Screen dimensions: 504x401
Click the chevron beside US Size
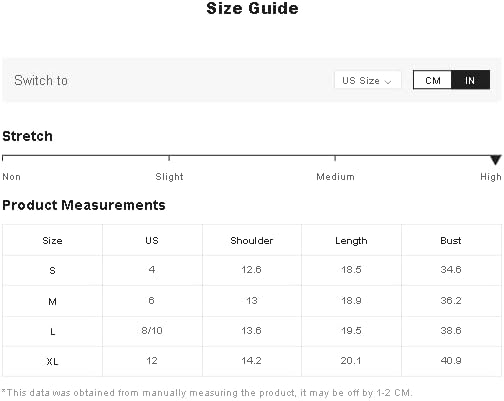[388, 81]
